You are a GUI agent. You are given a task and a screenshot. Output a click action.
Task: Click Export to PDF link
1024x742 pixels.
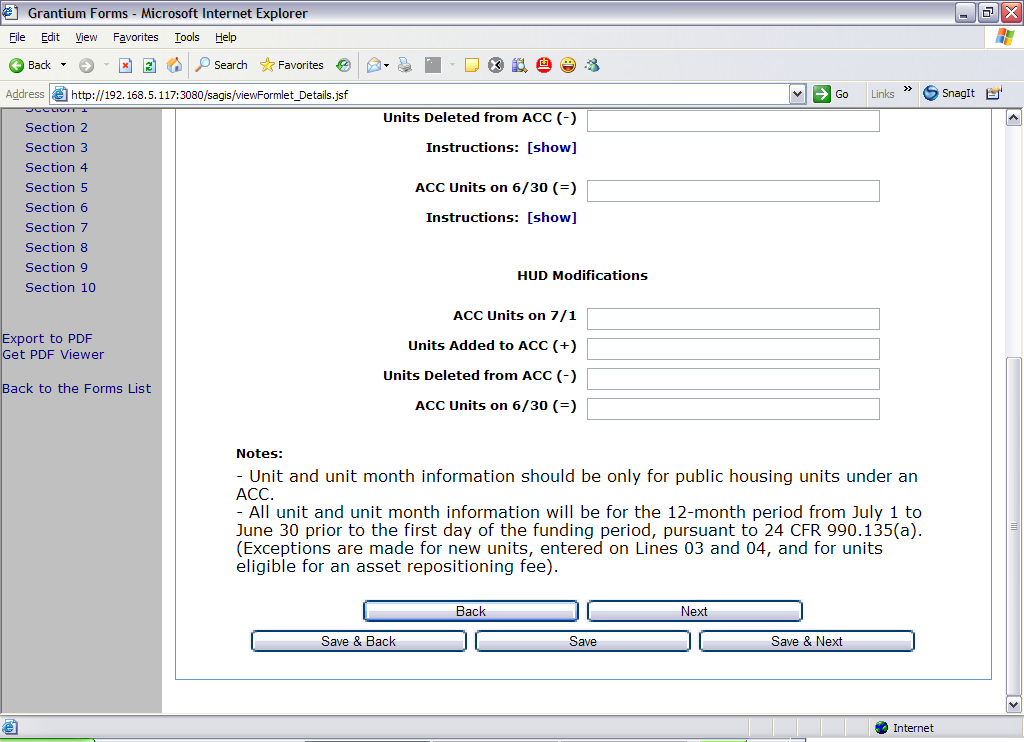[x=47, y=338]
